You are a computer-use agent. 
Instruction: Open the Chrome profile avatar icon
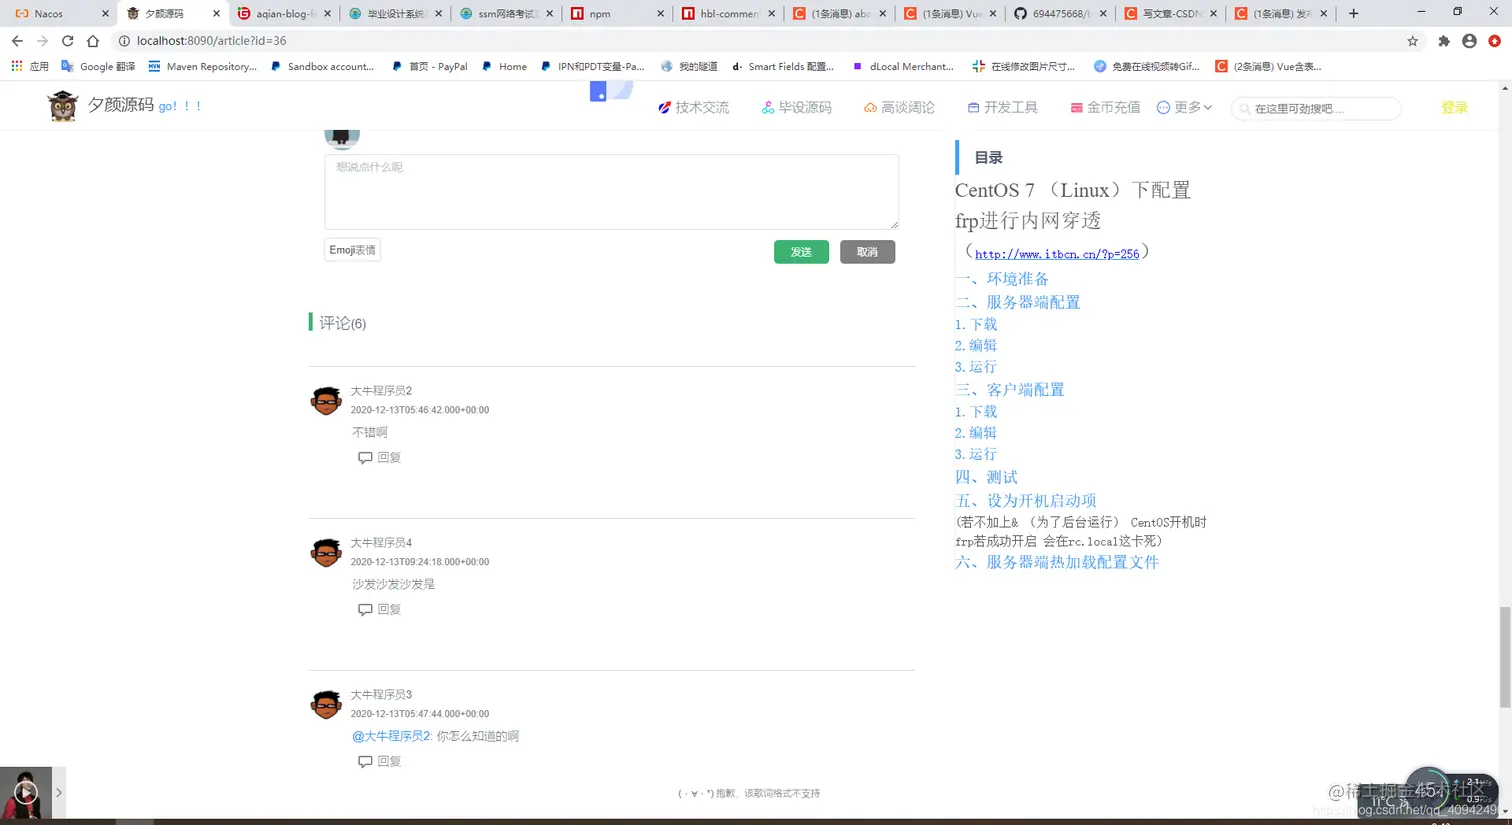coord(1469,42)
